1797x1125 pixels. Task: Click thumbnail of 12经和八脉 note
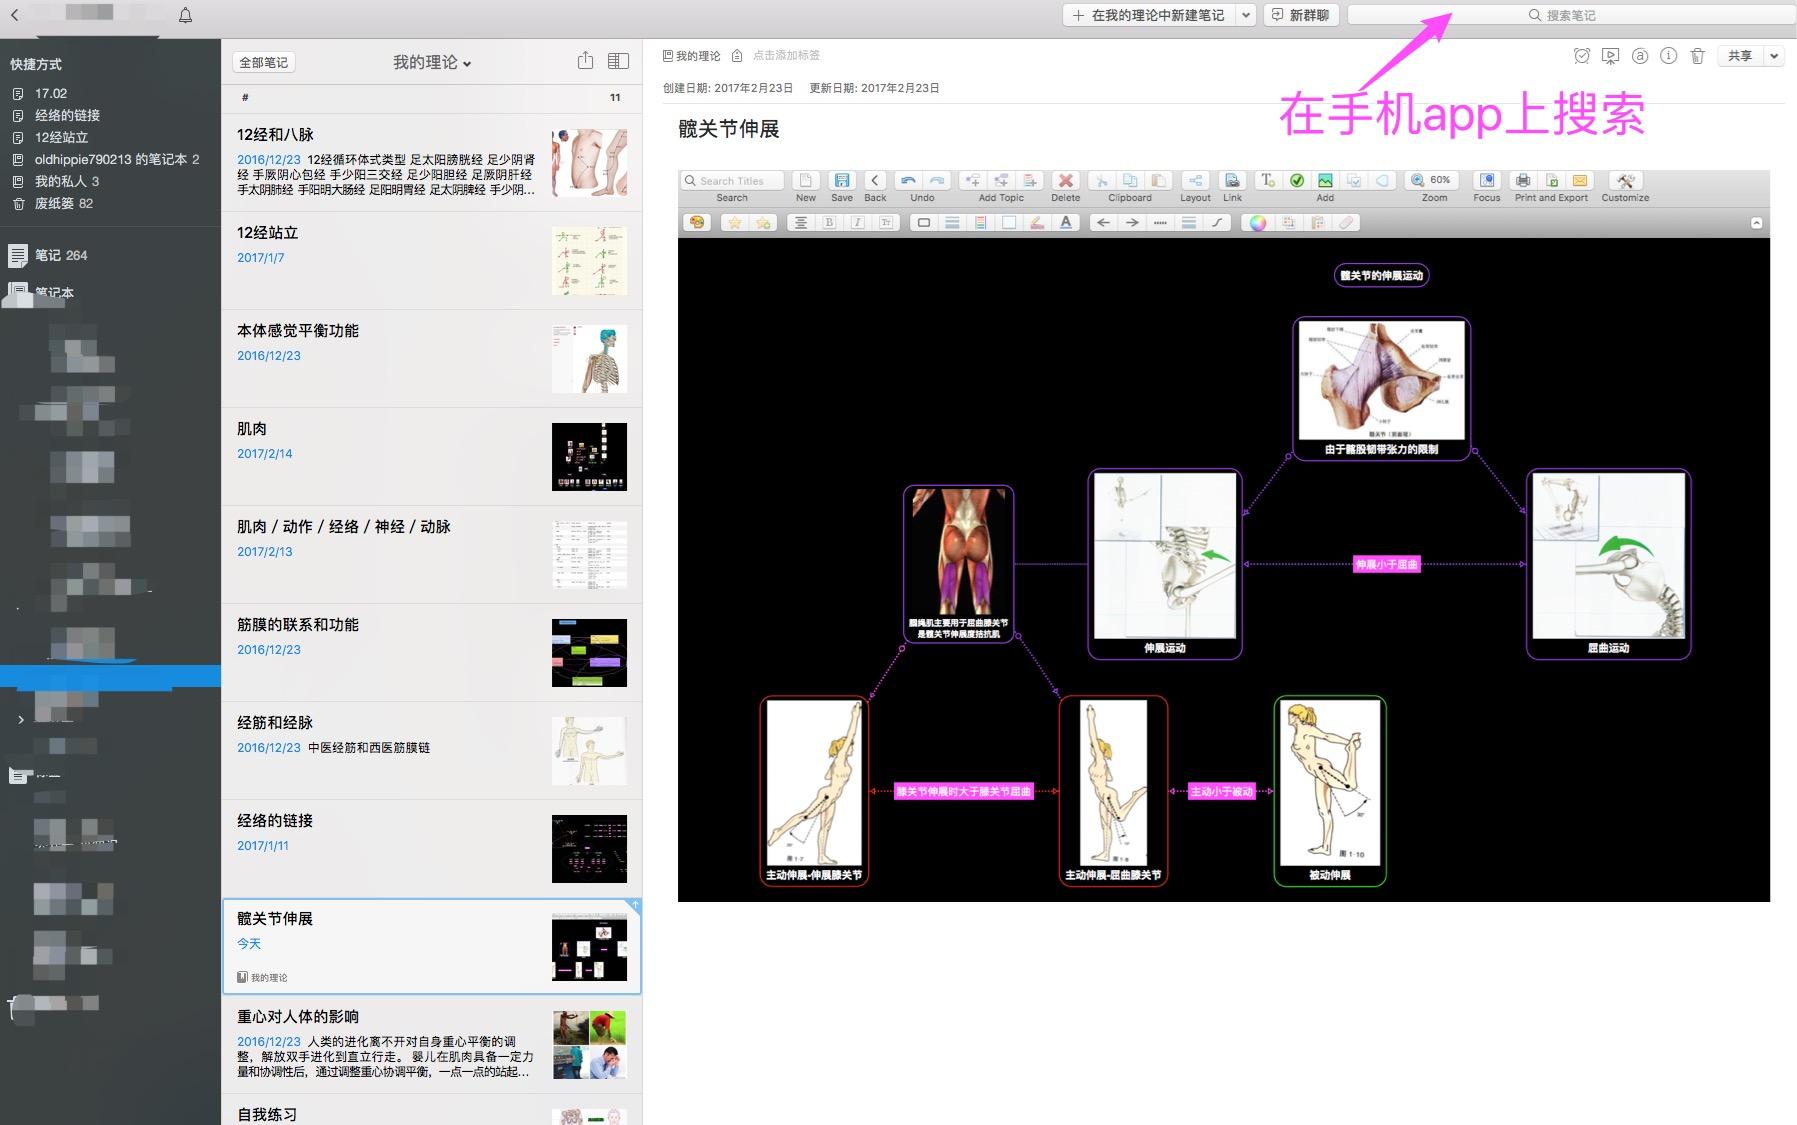tap(589, 162)
